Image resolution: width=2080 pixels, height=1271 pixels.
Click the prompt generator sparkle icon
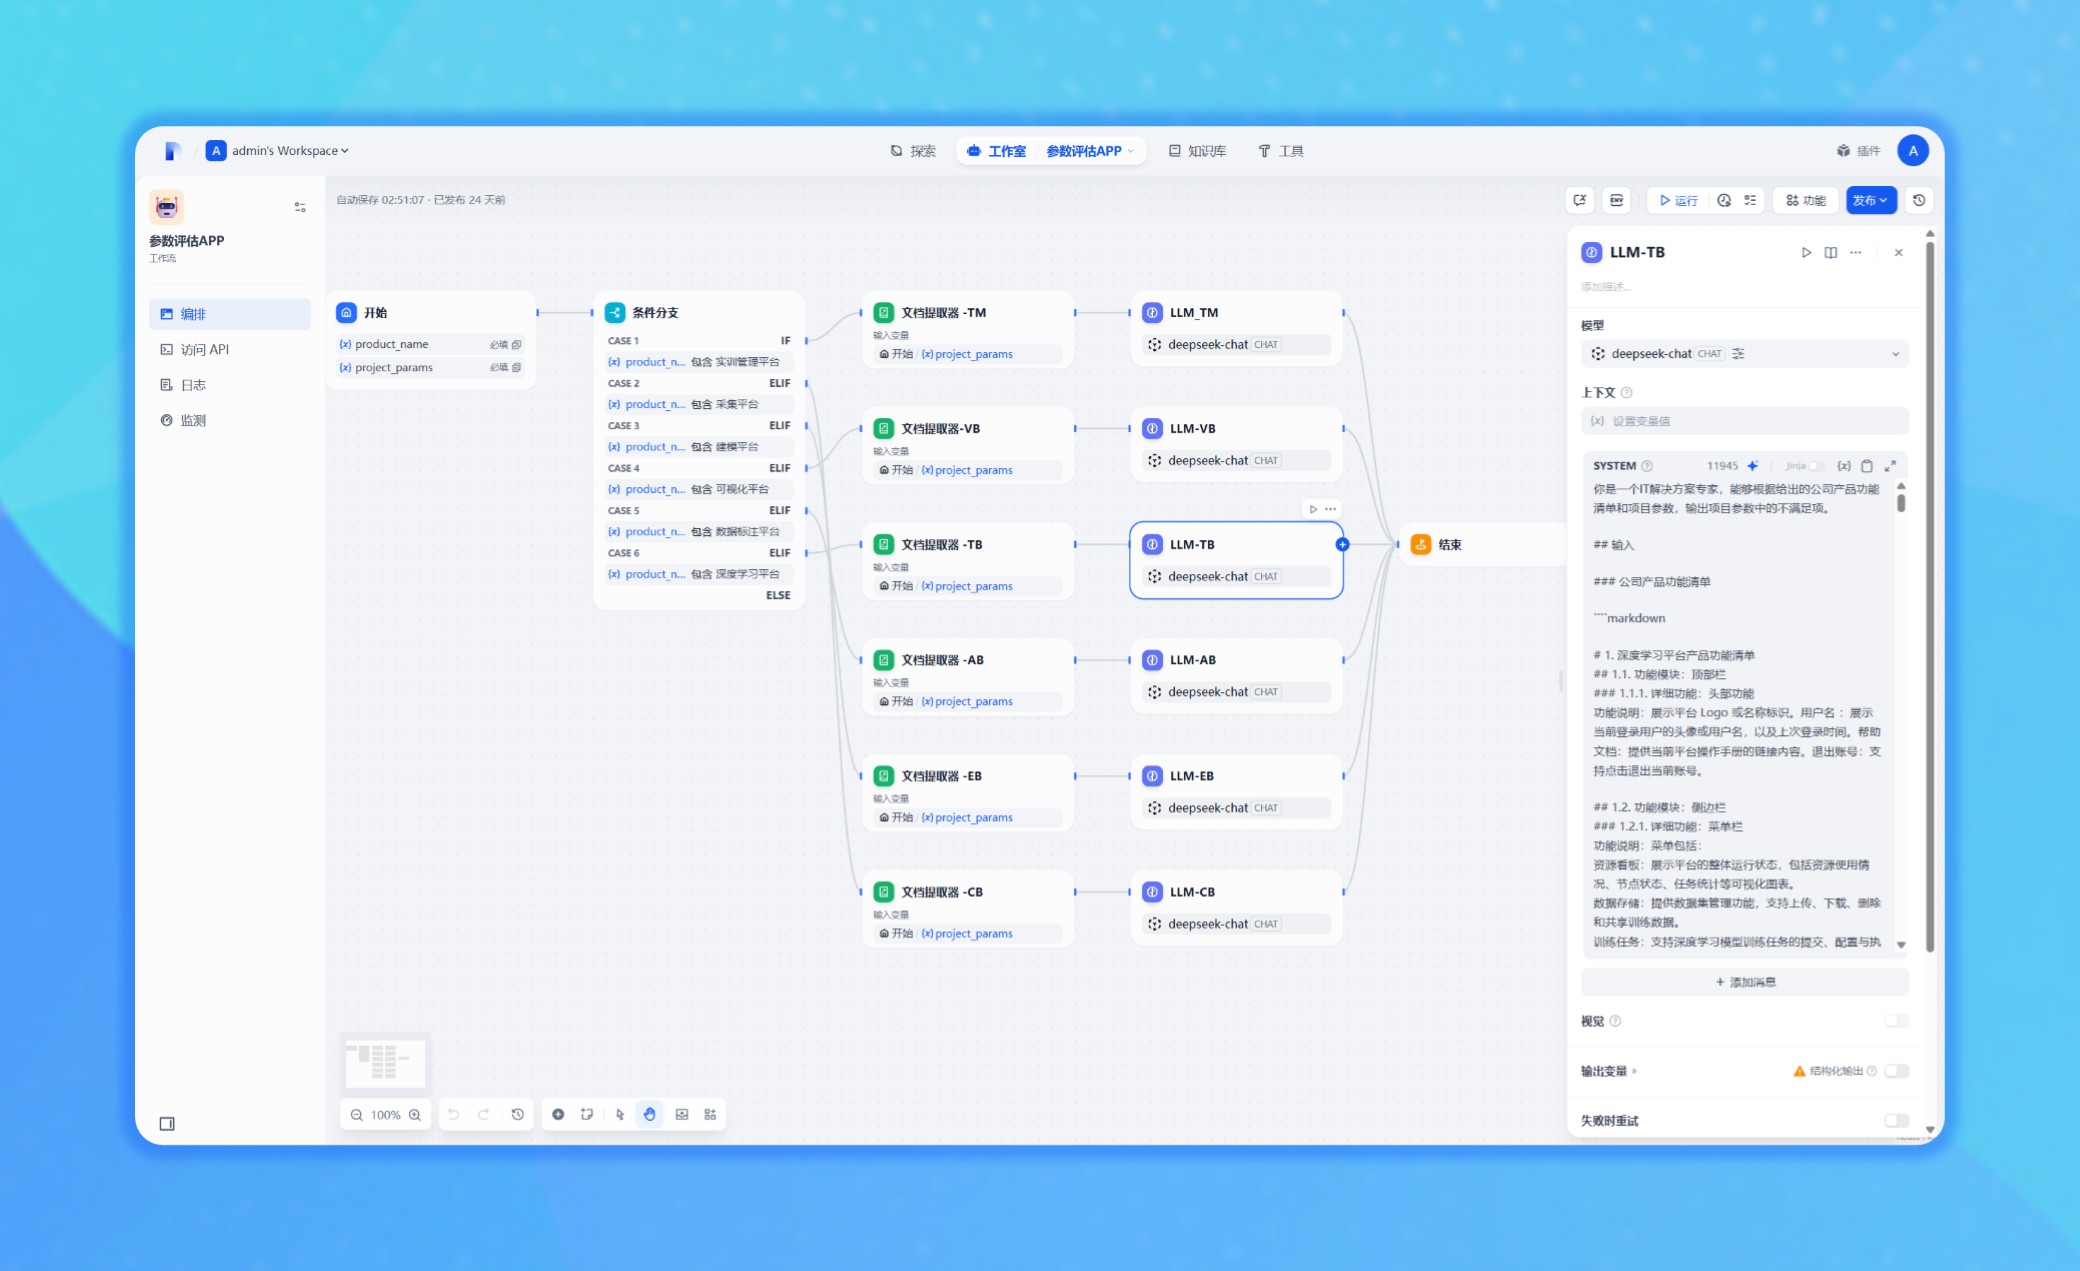(1752, 466)
